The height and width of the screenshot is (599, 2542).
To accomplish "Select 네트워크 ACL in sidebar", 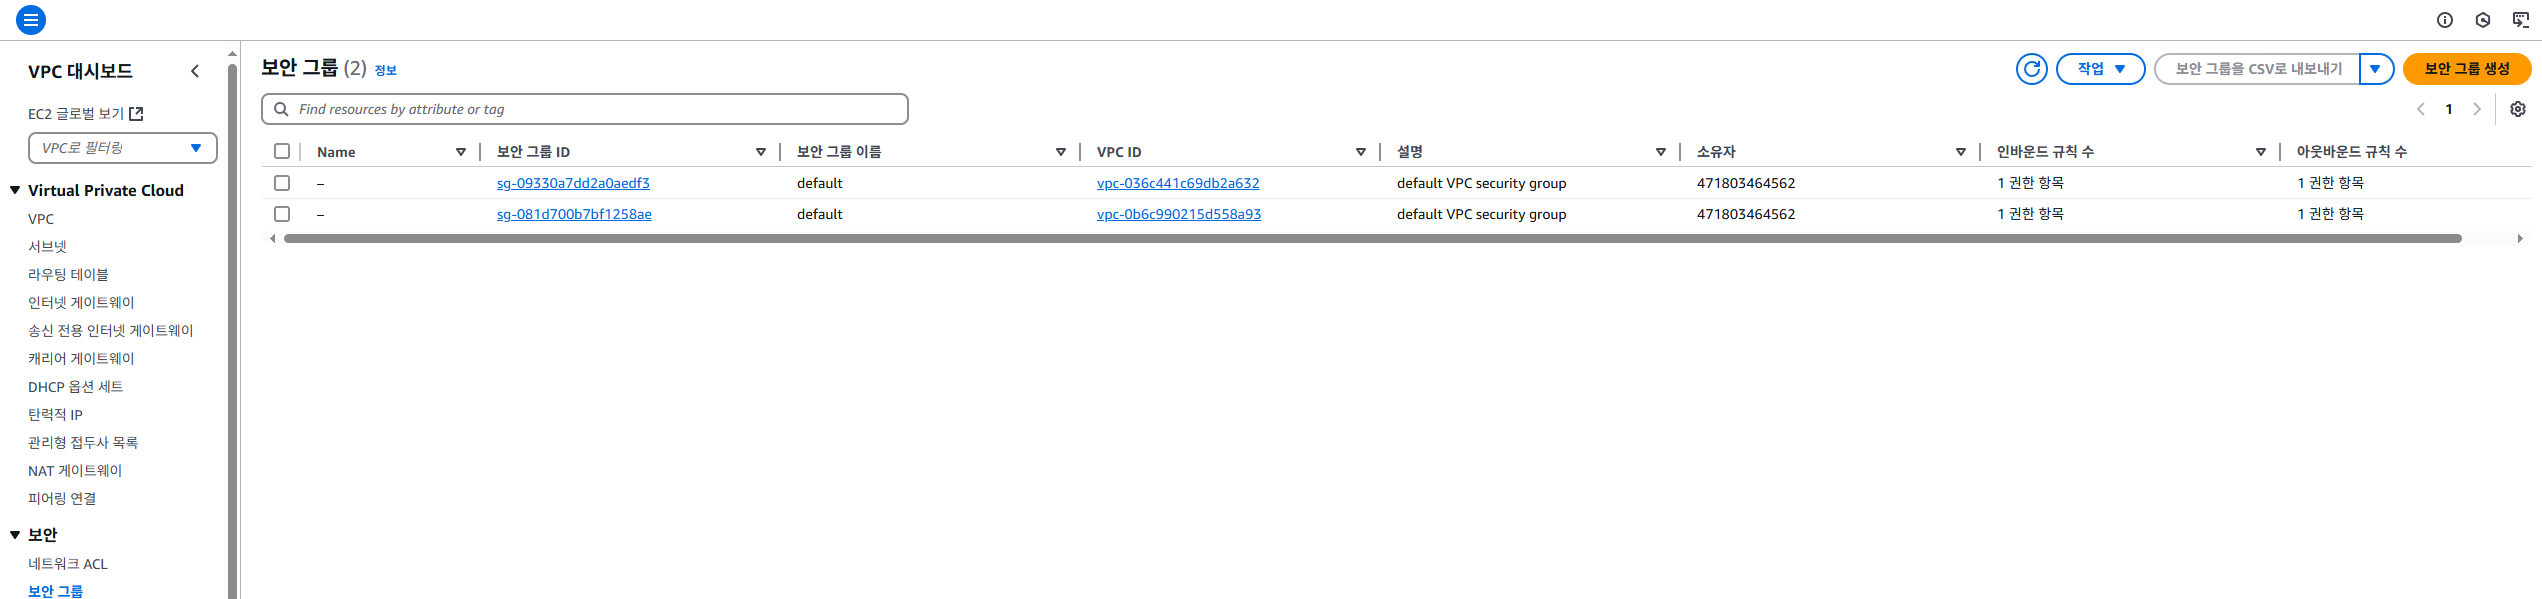I will 67,564.
